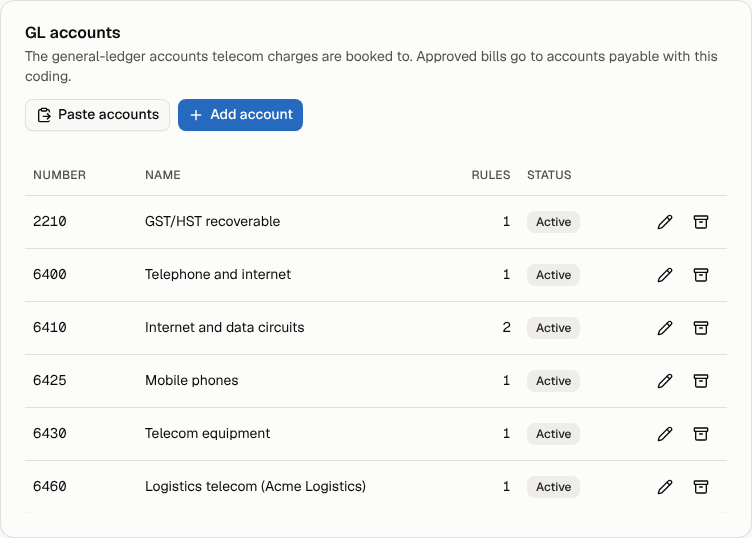Archive the Telephone and internet account

pos(701,275)
